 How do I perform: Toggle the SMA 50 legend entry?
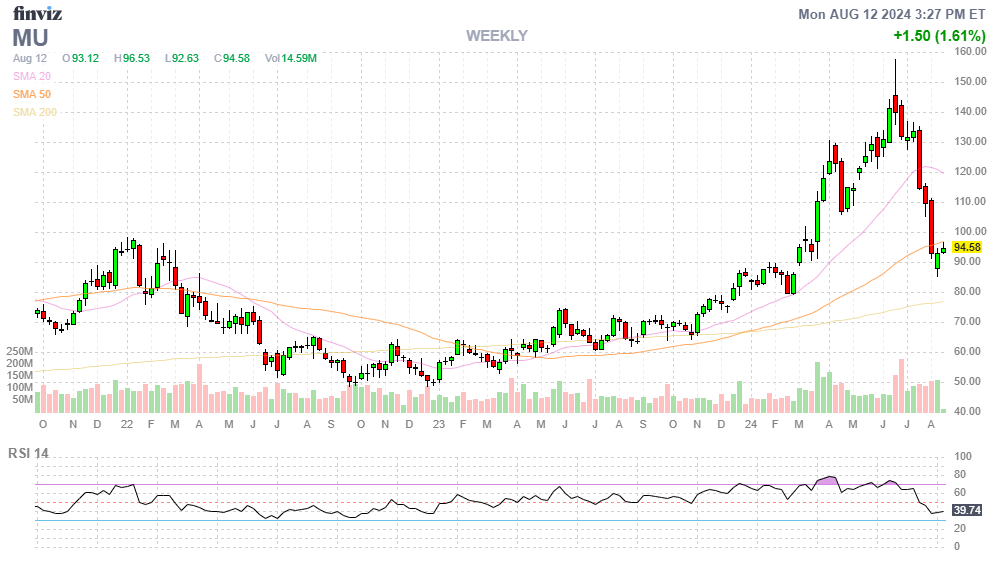coord(31,94)
